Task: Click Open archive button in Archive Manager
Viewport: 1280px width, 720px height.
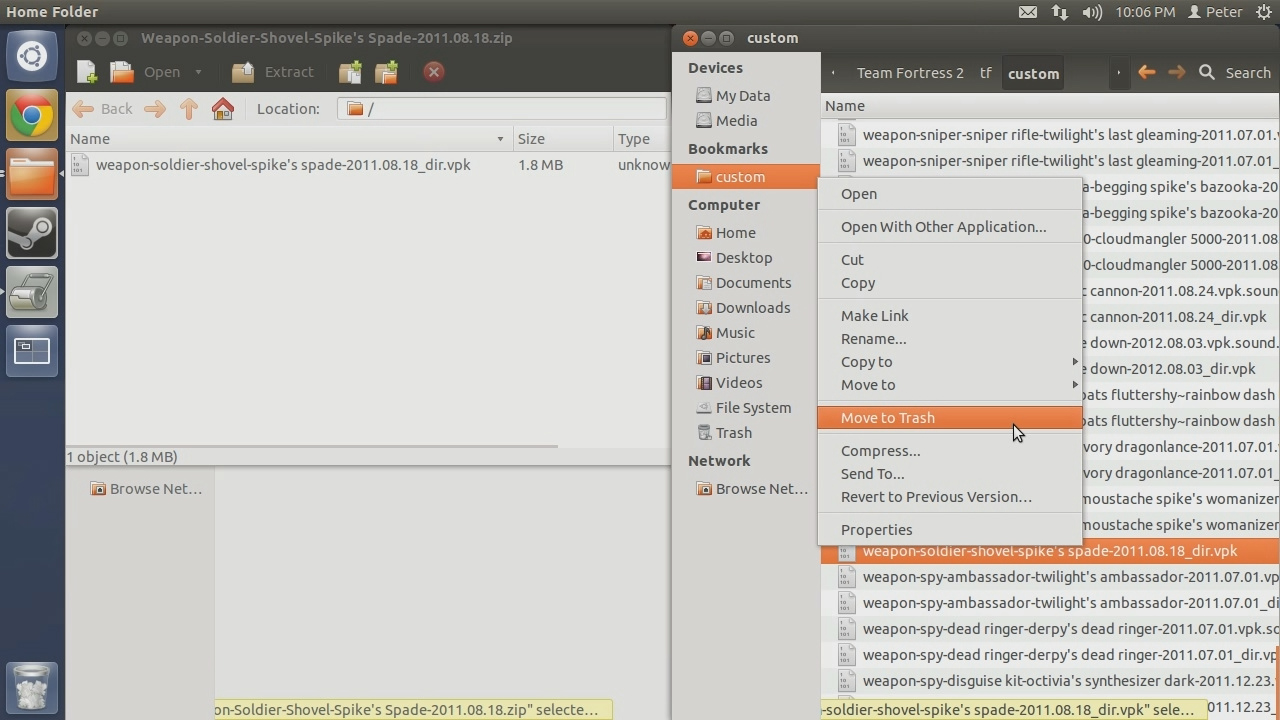Action: pos(146,72)
